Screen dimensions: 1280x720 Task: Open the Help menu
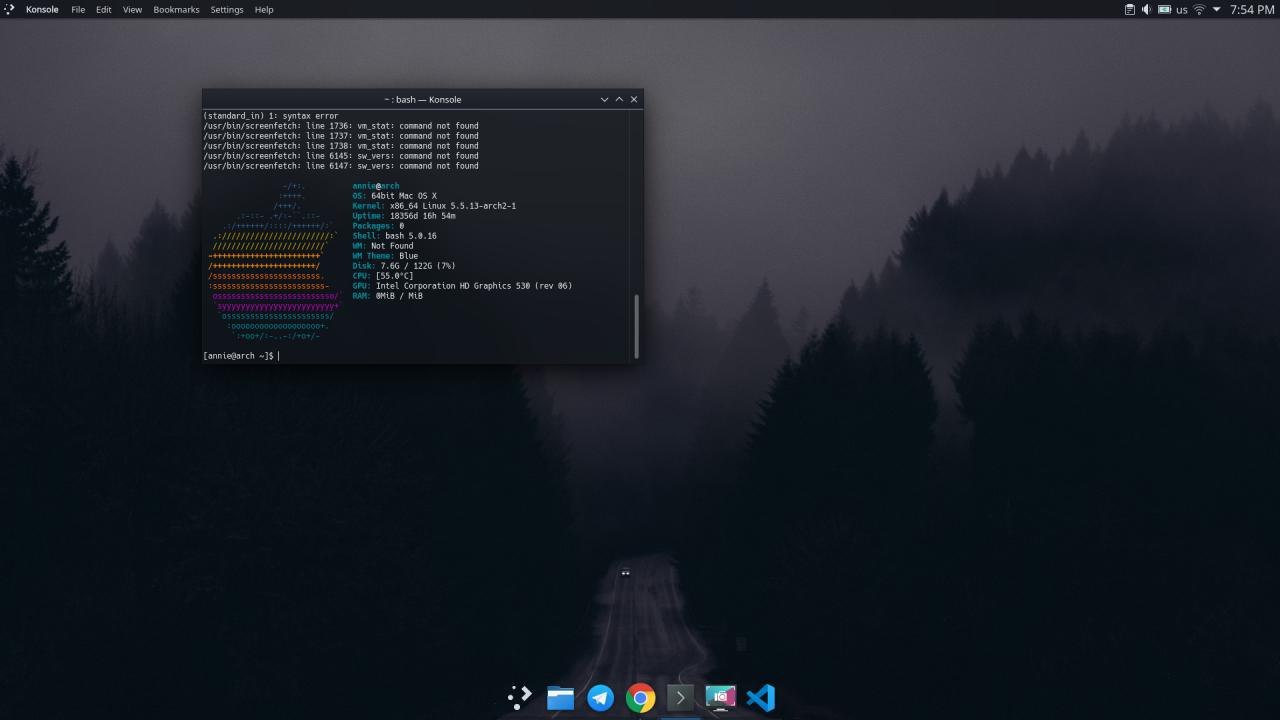click(x=264, y=10)
